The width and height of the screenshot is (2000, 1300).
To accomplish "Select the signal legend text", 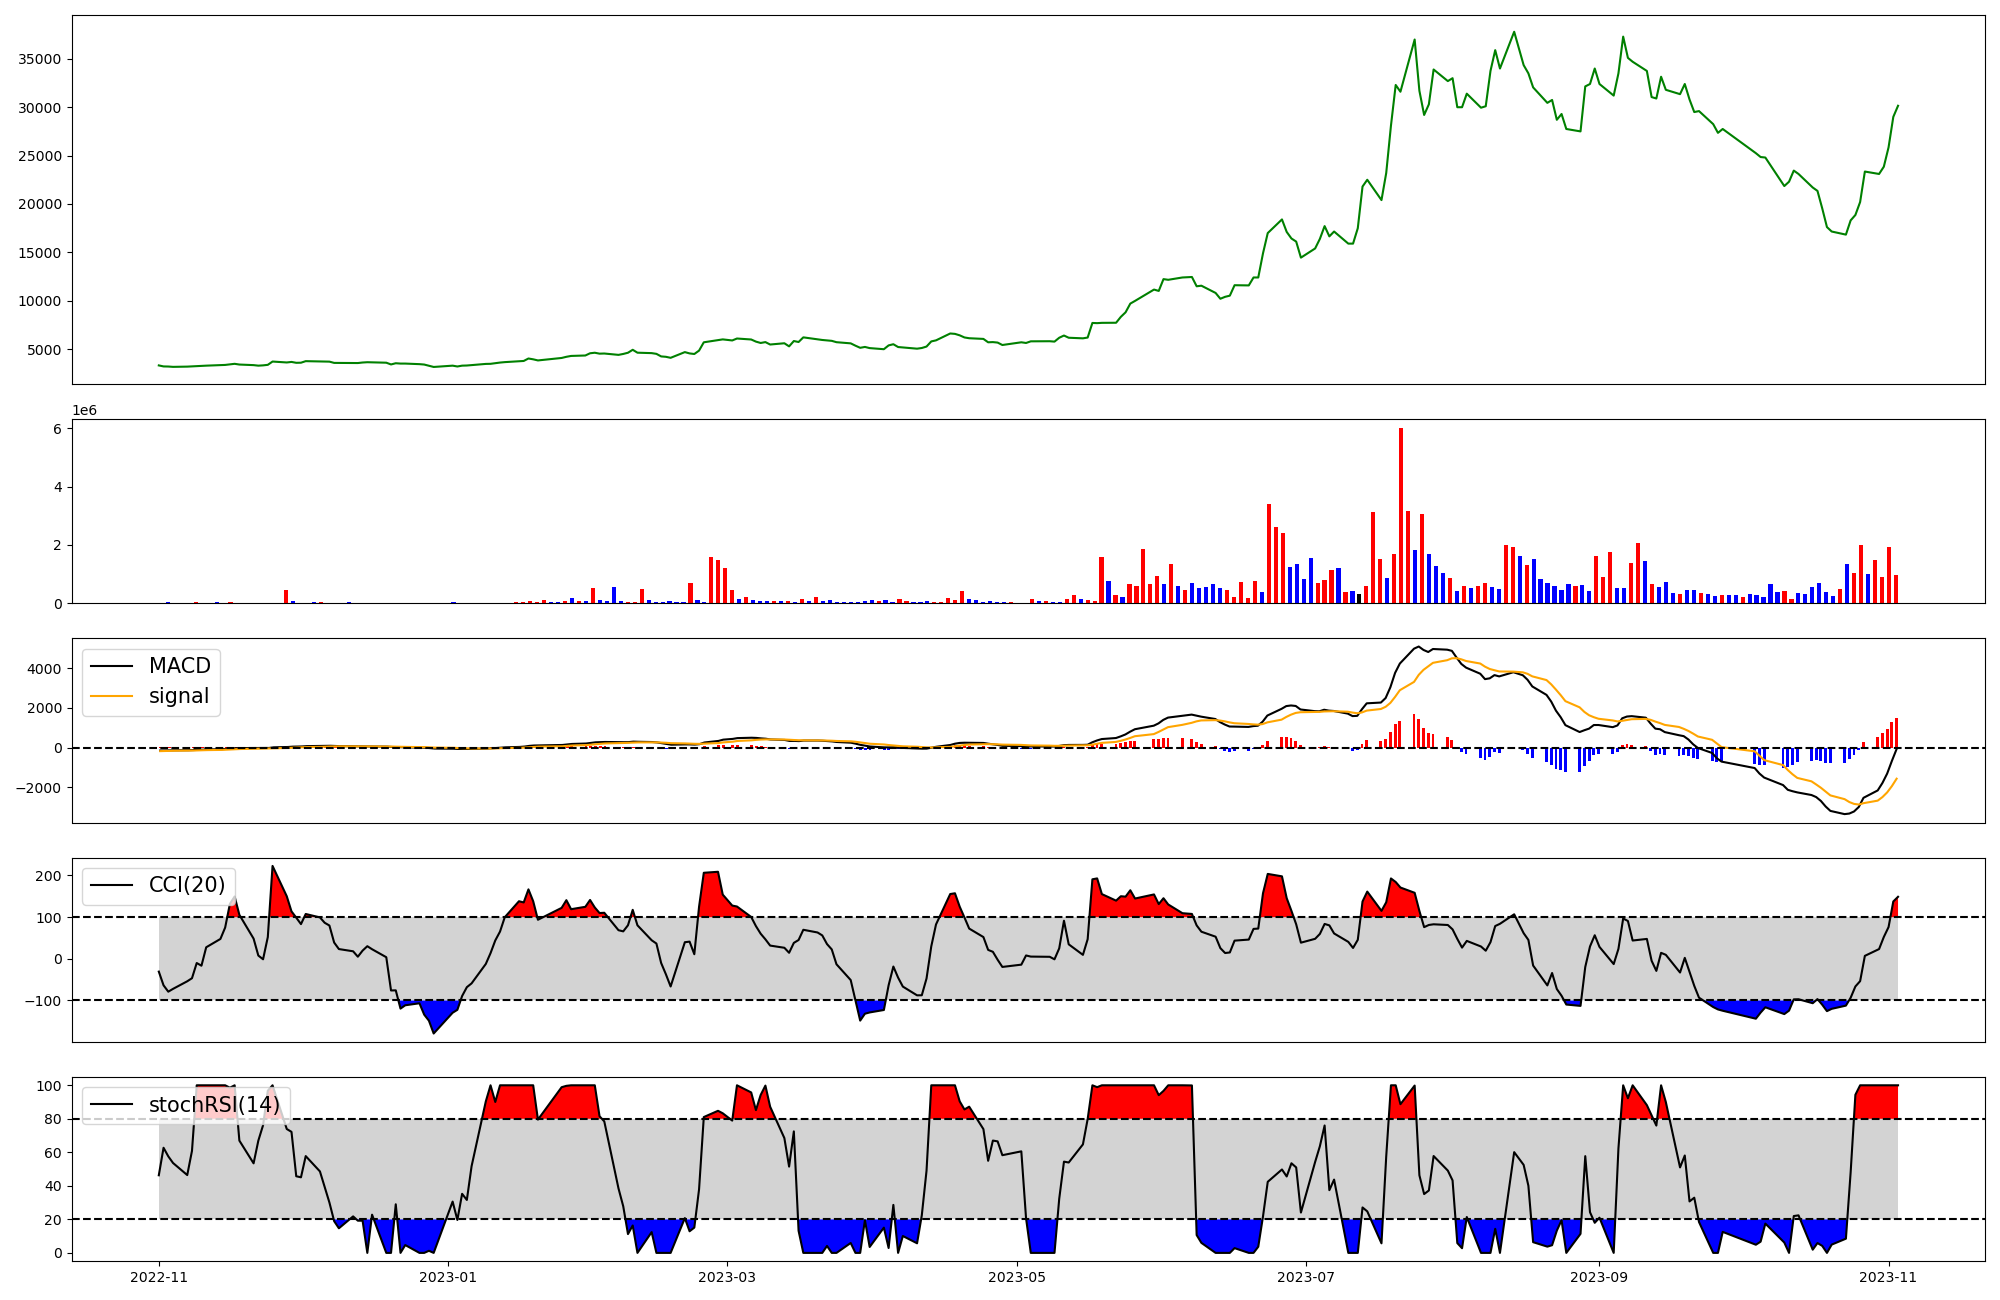I will pos(179,696).
